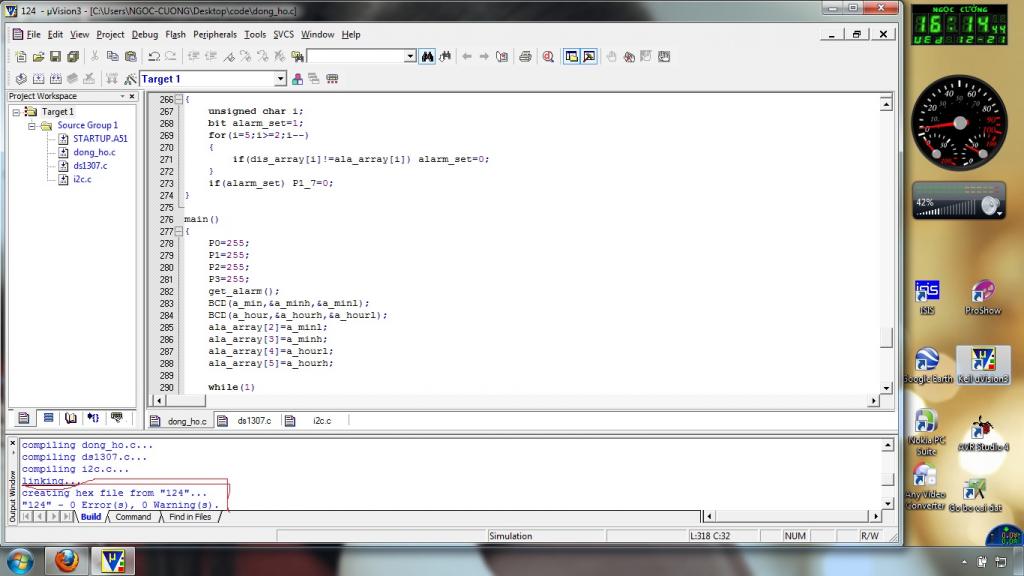
Task: Select ds1307.c in the project tree
Action: pyautogui.click(x=90, y=166)
